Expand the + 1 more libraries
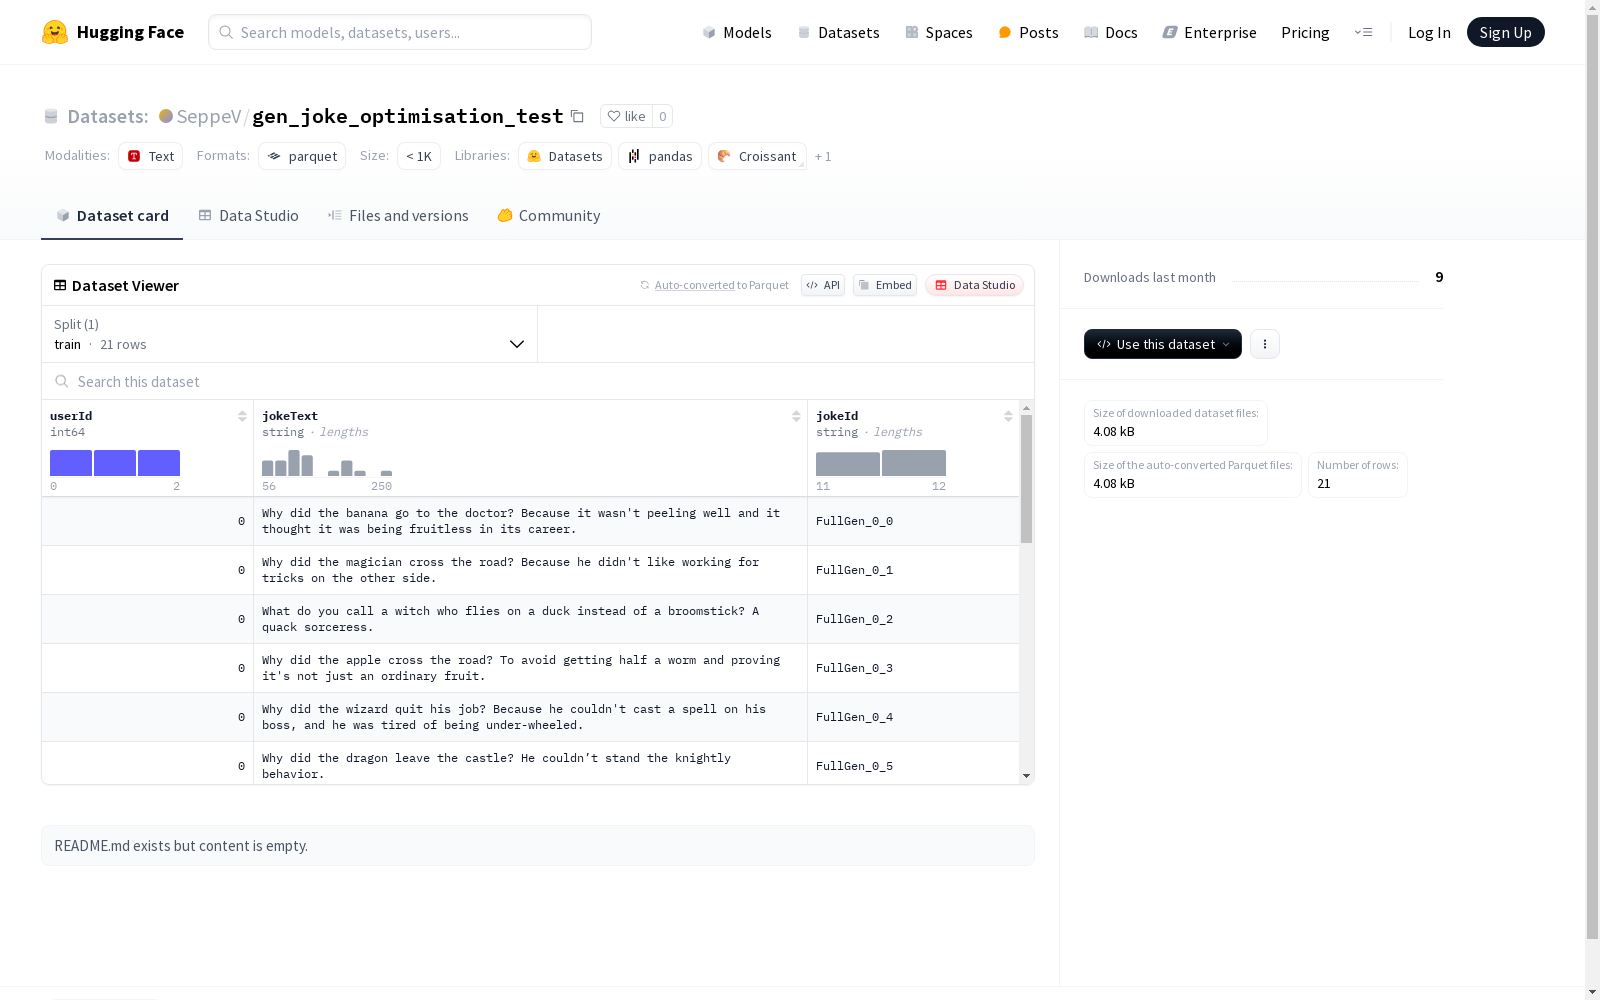The height and width of the screenshot is (1000, 1600). coord(823,156)
